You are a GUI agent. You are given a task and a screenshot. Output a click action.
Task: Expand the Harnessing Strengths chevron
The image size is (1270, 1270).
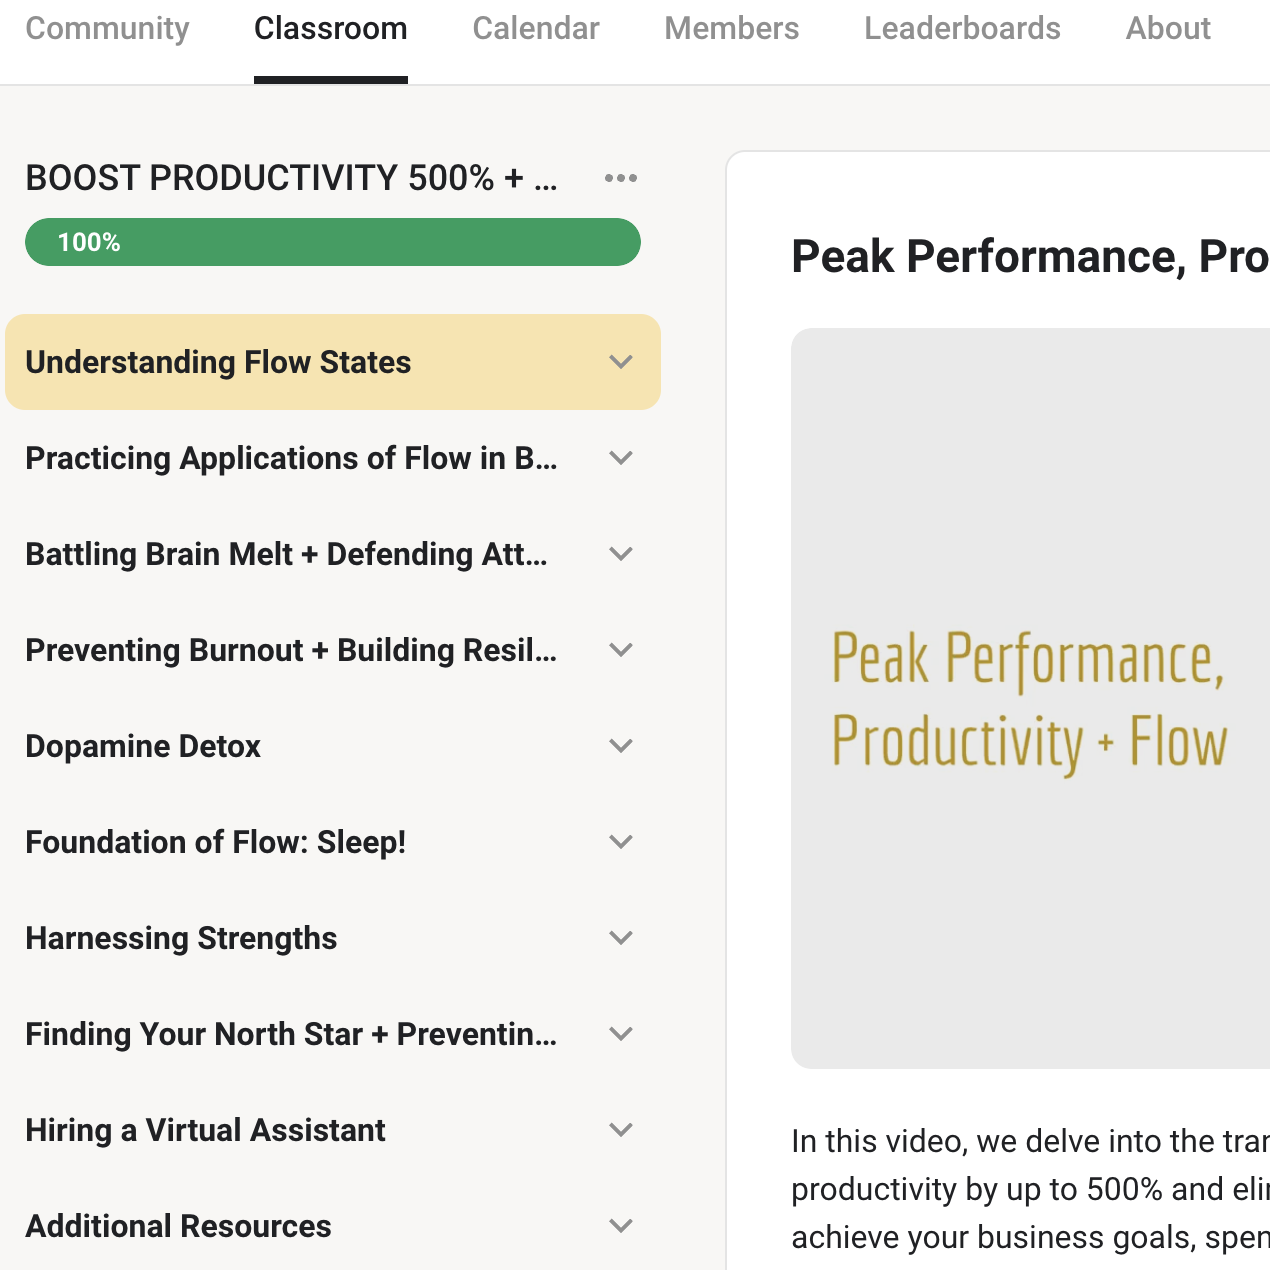click(621, 938)
